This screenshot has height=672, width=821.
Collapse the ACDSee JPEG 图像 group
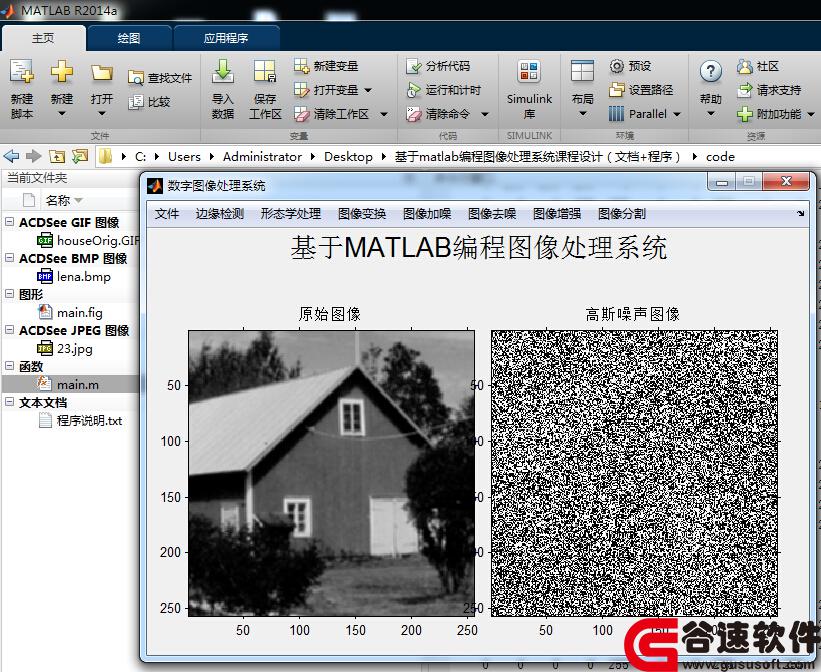click(x=9, y=330)
